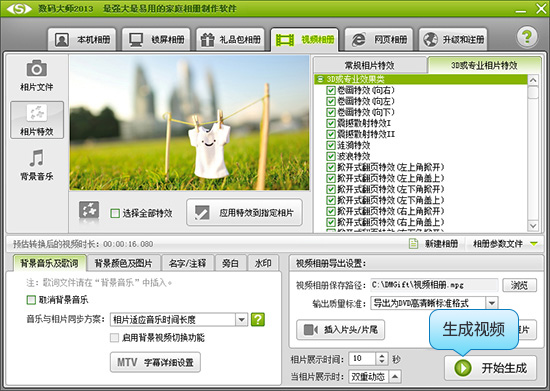
Task: Enable 取消背景音乐 checkbox
Action: point(31,300)
